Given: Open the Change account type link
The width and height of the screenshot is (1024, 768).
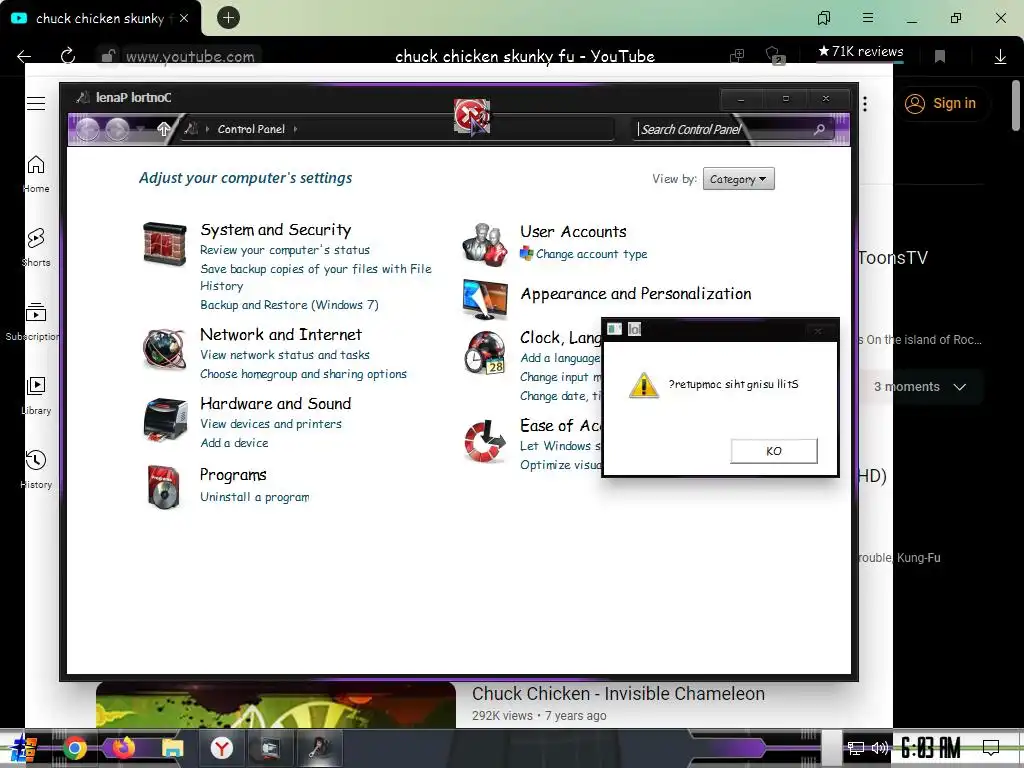Looking at the screenshot, I should tap(592, 254).
